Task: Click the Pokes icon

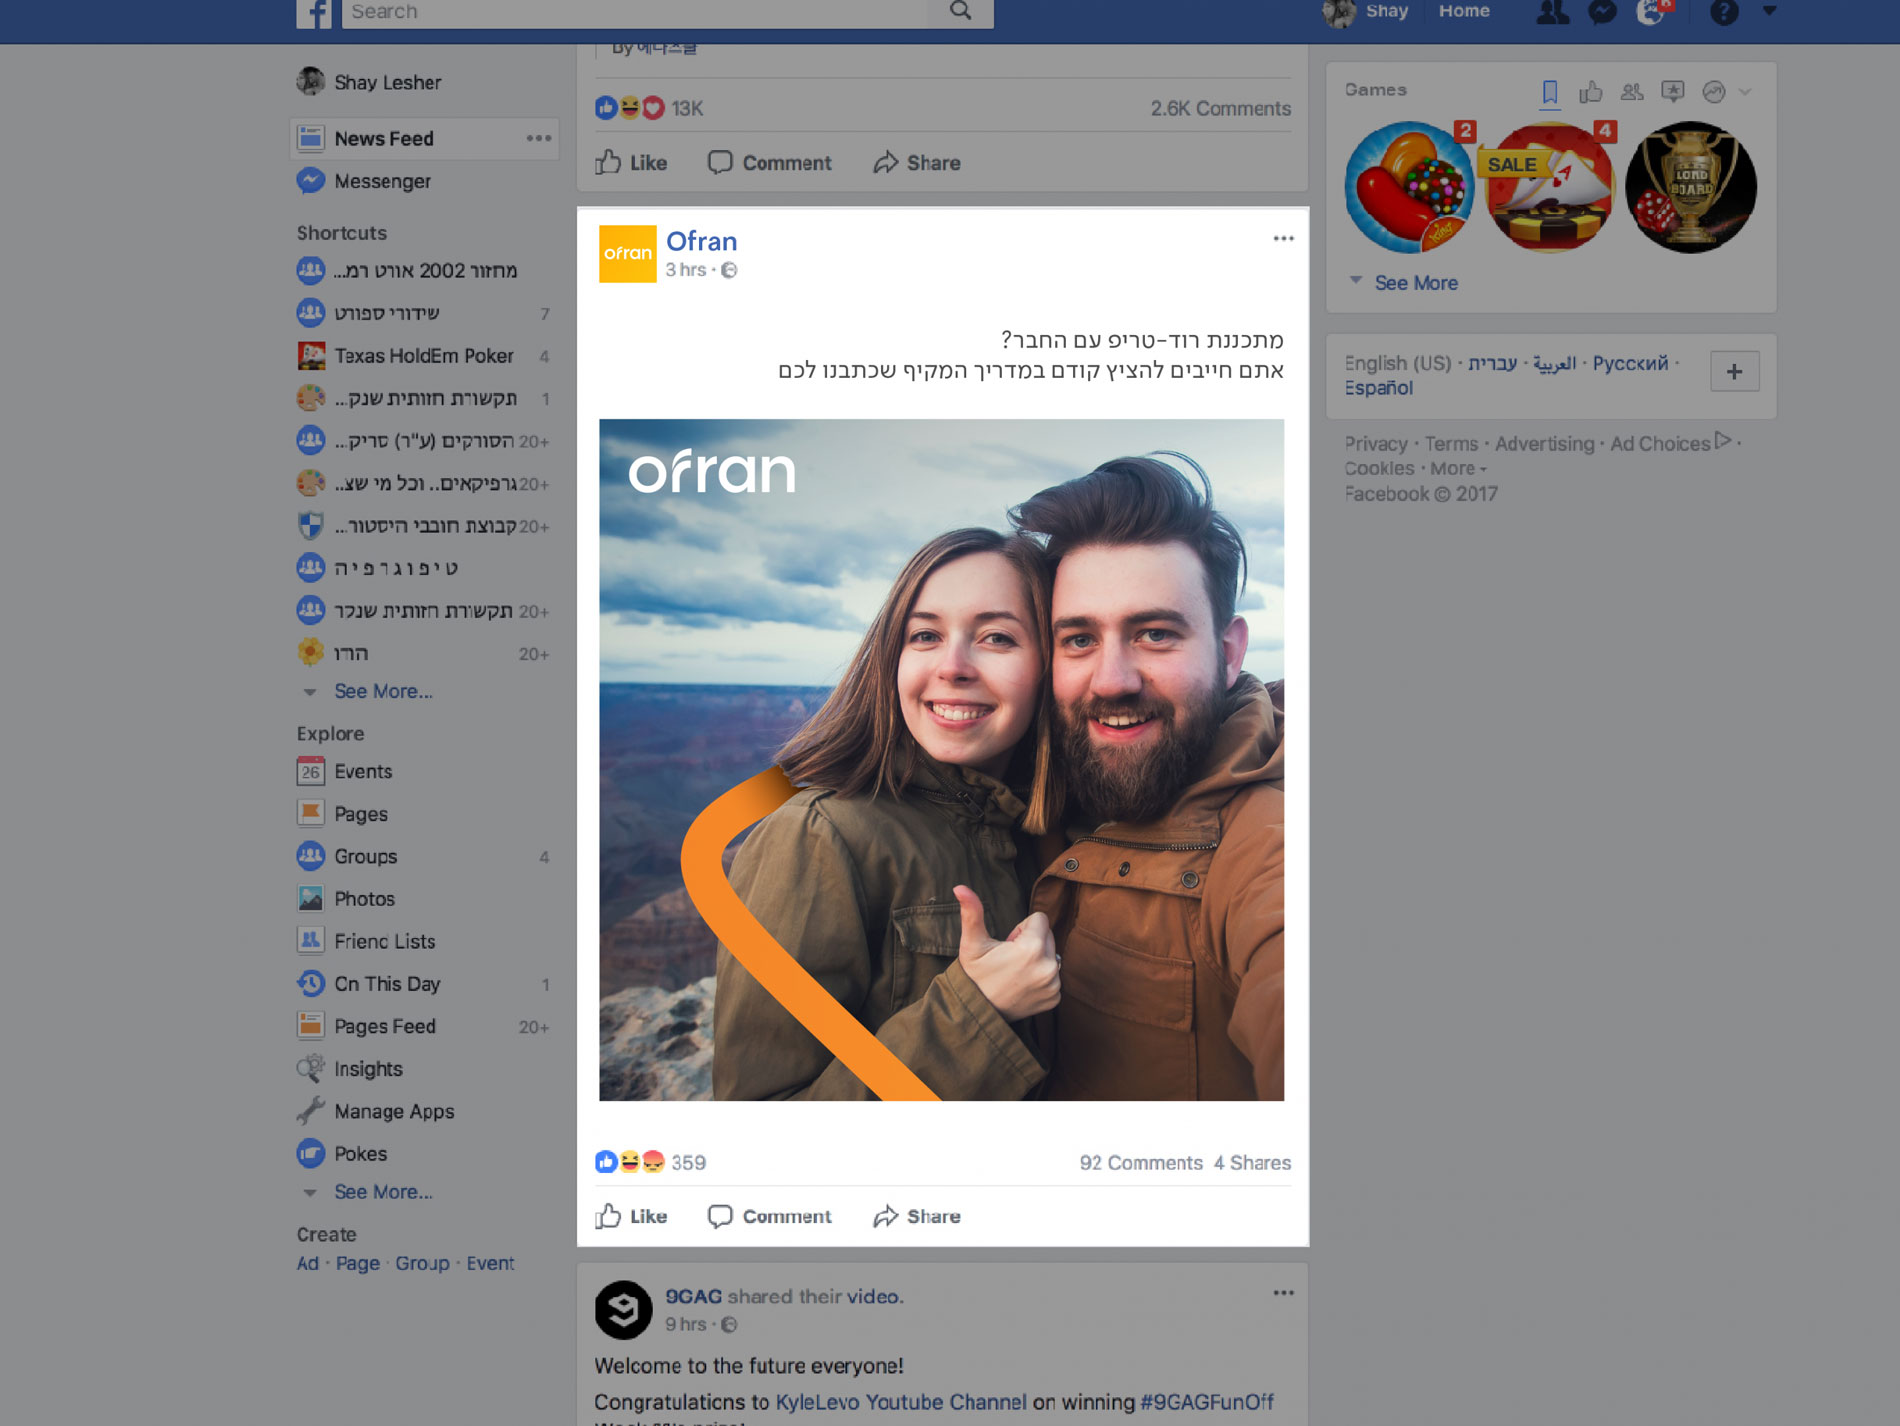Action: coord(311,1153)
